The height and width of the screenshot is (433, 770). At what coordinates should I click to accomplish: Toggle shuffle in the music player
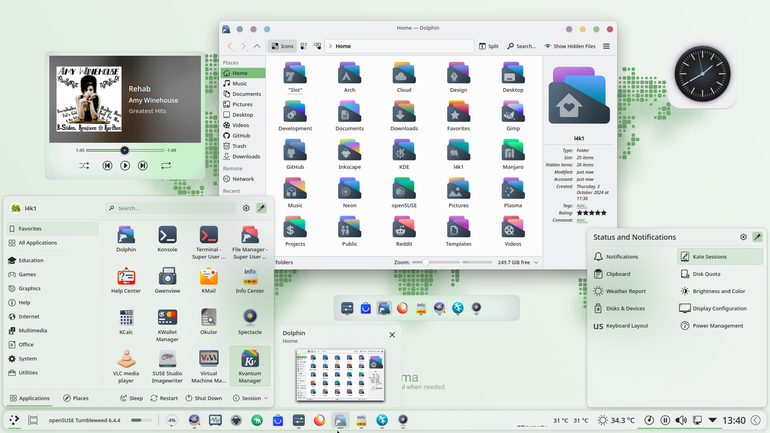tap(84, 166)
